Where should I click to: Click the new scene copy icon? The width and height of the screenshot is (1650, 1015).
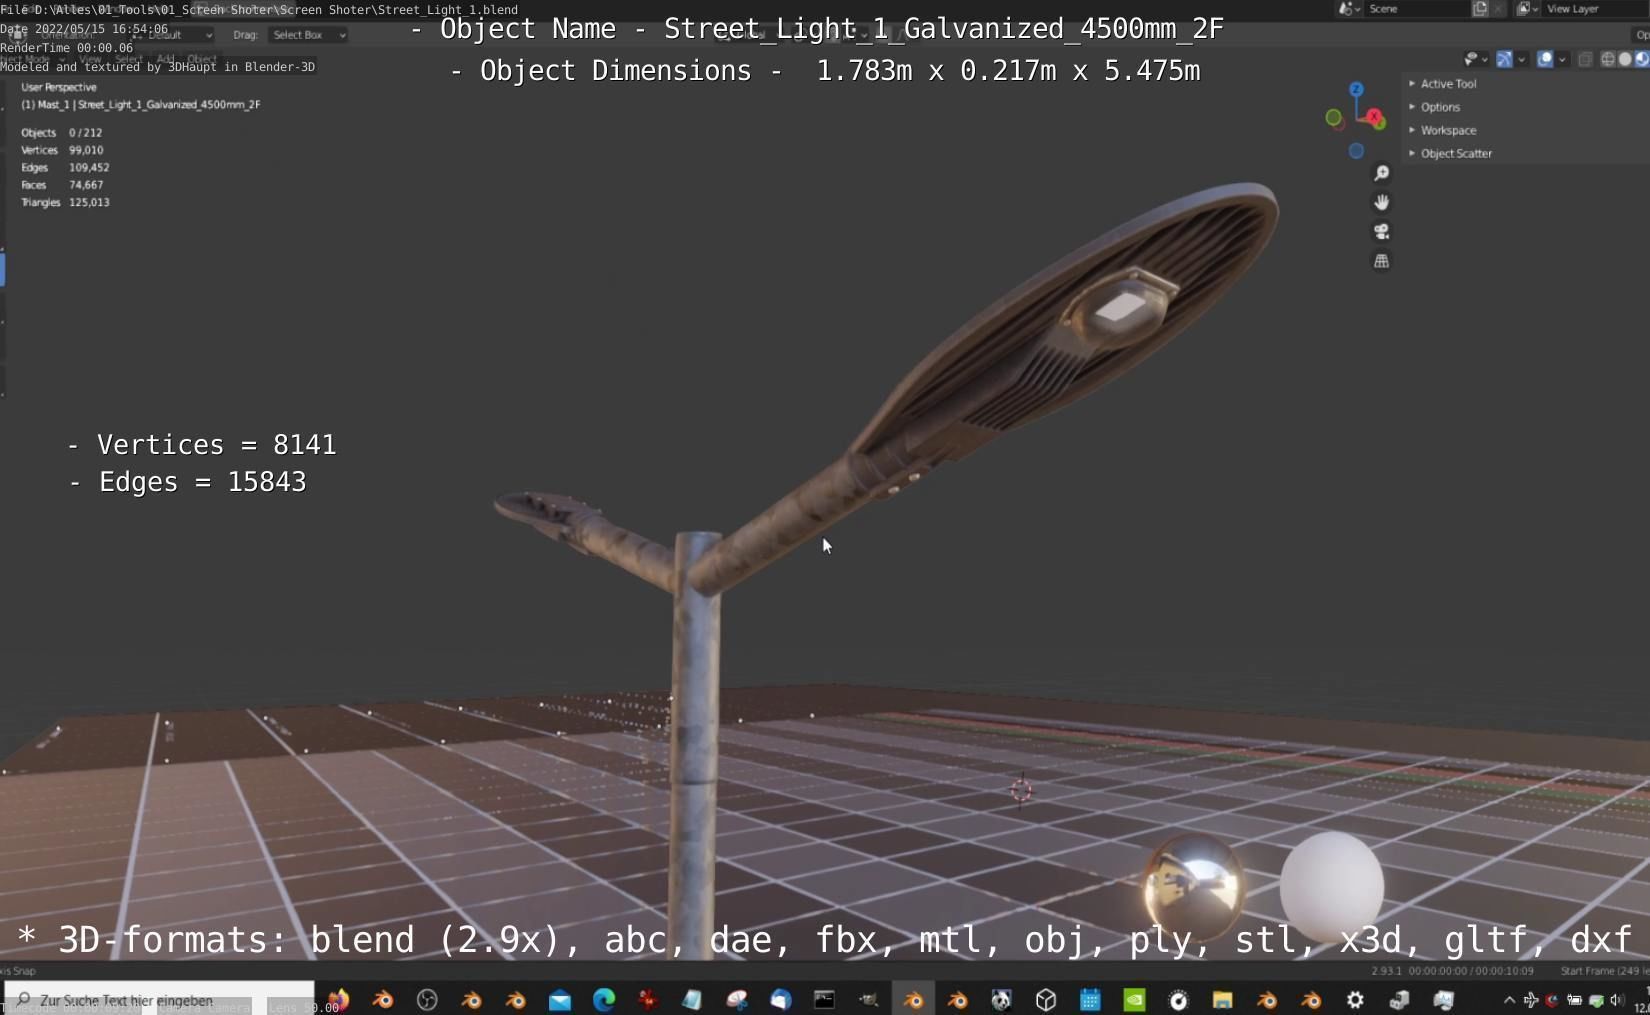click(x=1480, y=8)
